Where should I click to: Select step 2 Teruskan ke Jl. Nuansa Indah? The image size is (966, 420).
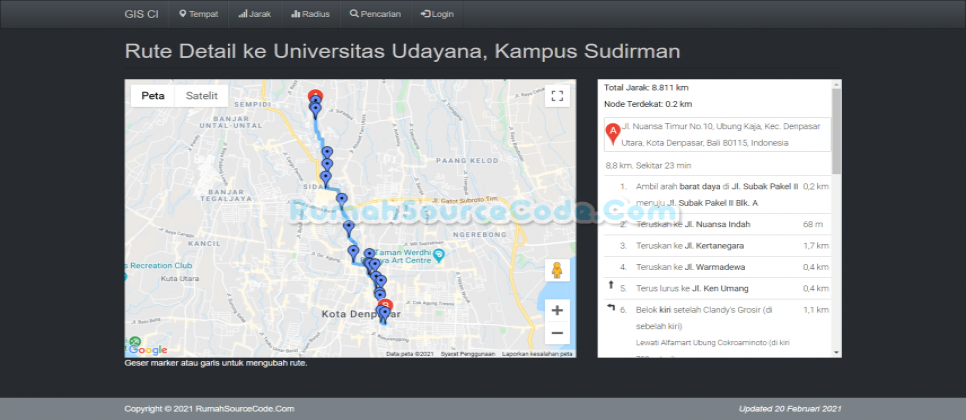point(717,224)
